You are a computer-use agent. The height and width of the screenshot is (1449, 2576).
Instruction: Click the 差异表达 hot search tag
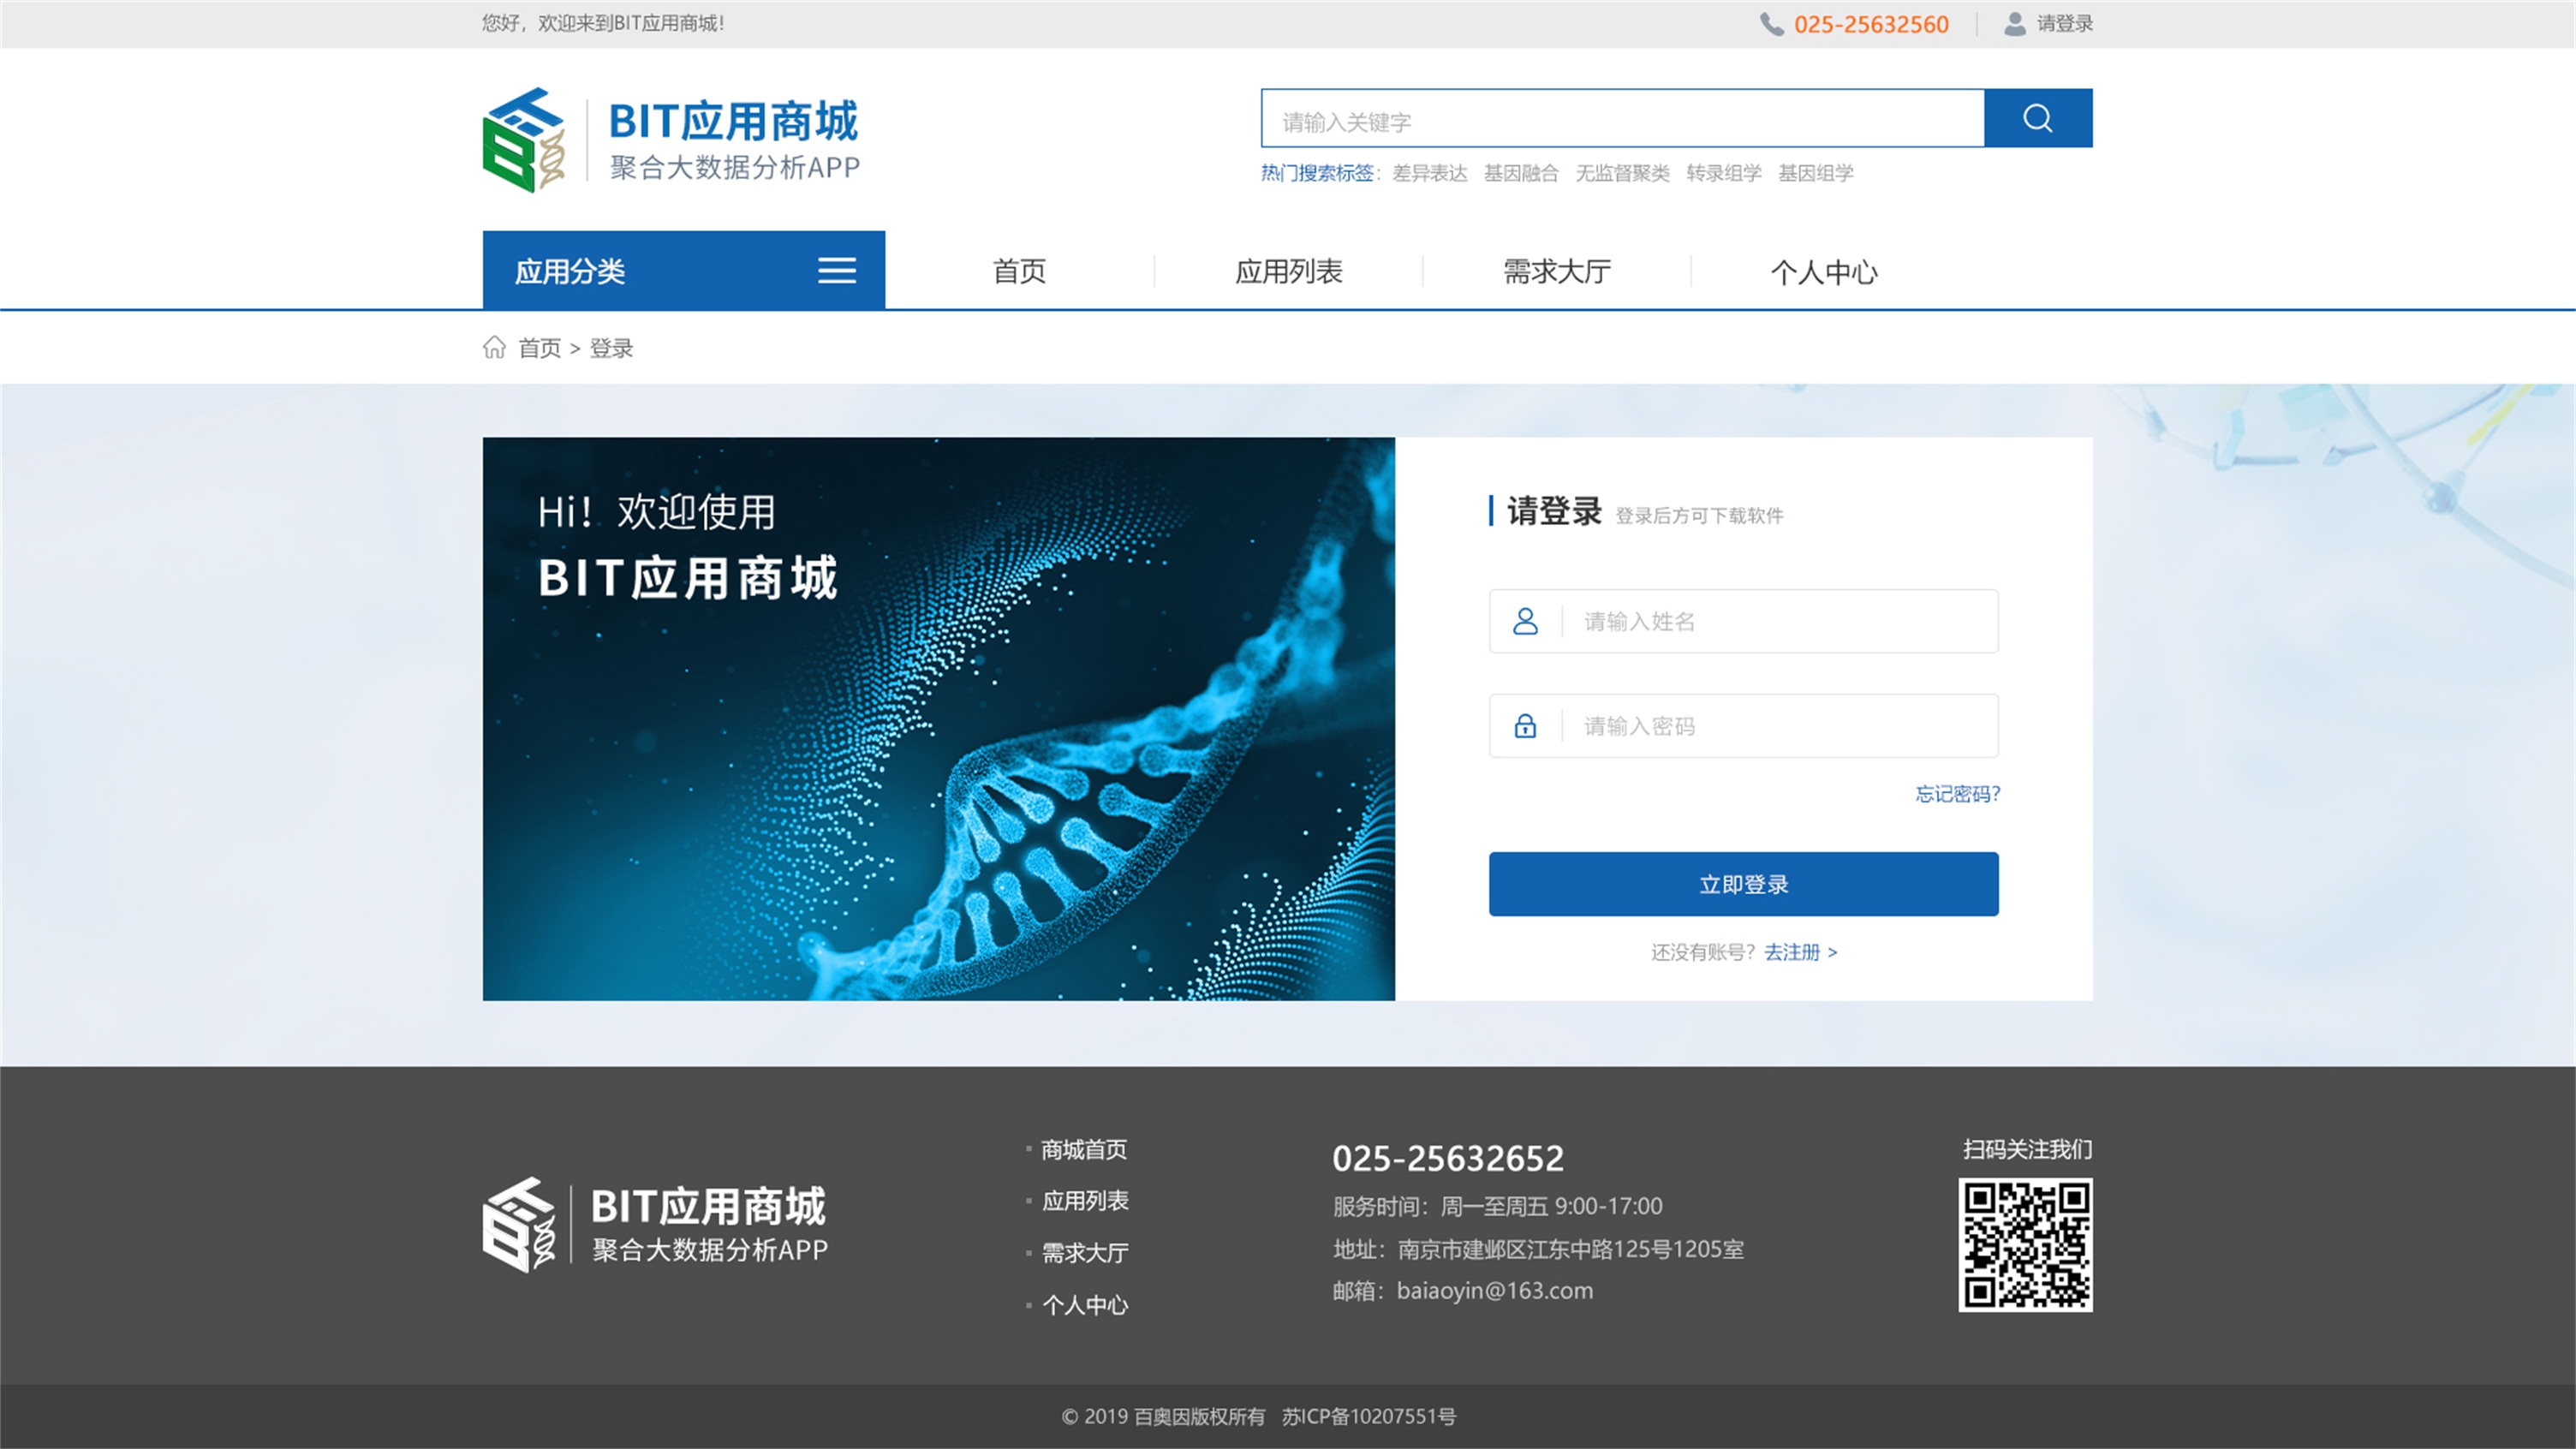(1429, 173)
